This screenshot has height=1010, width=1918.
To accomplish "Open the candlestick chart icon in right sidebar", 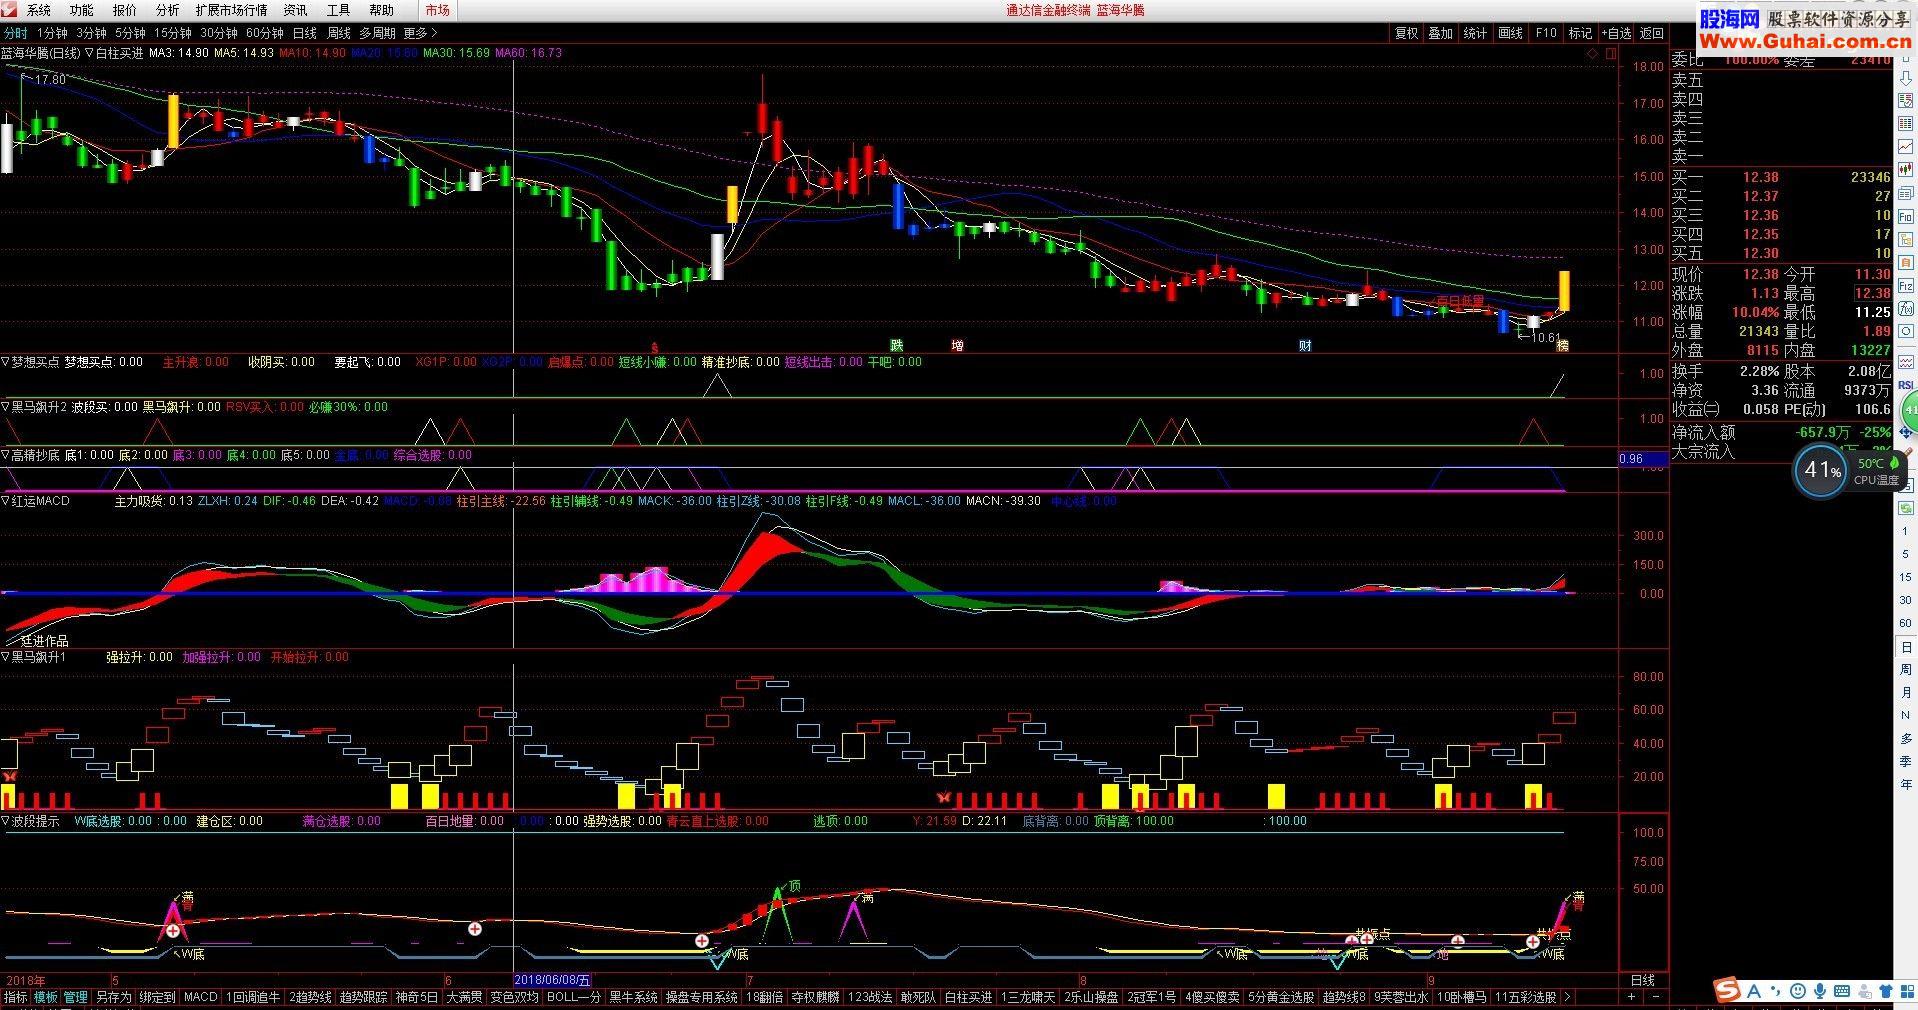I will click(x=1906, y=169).
